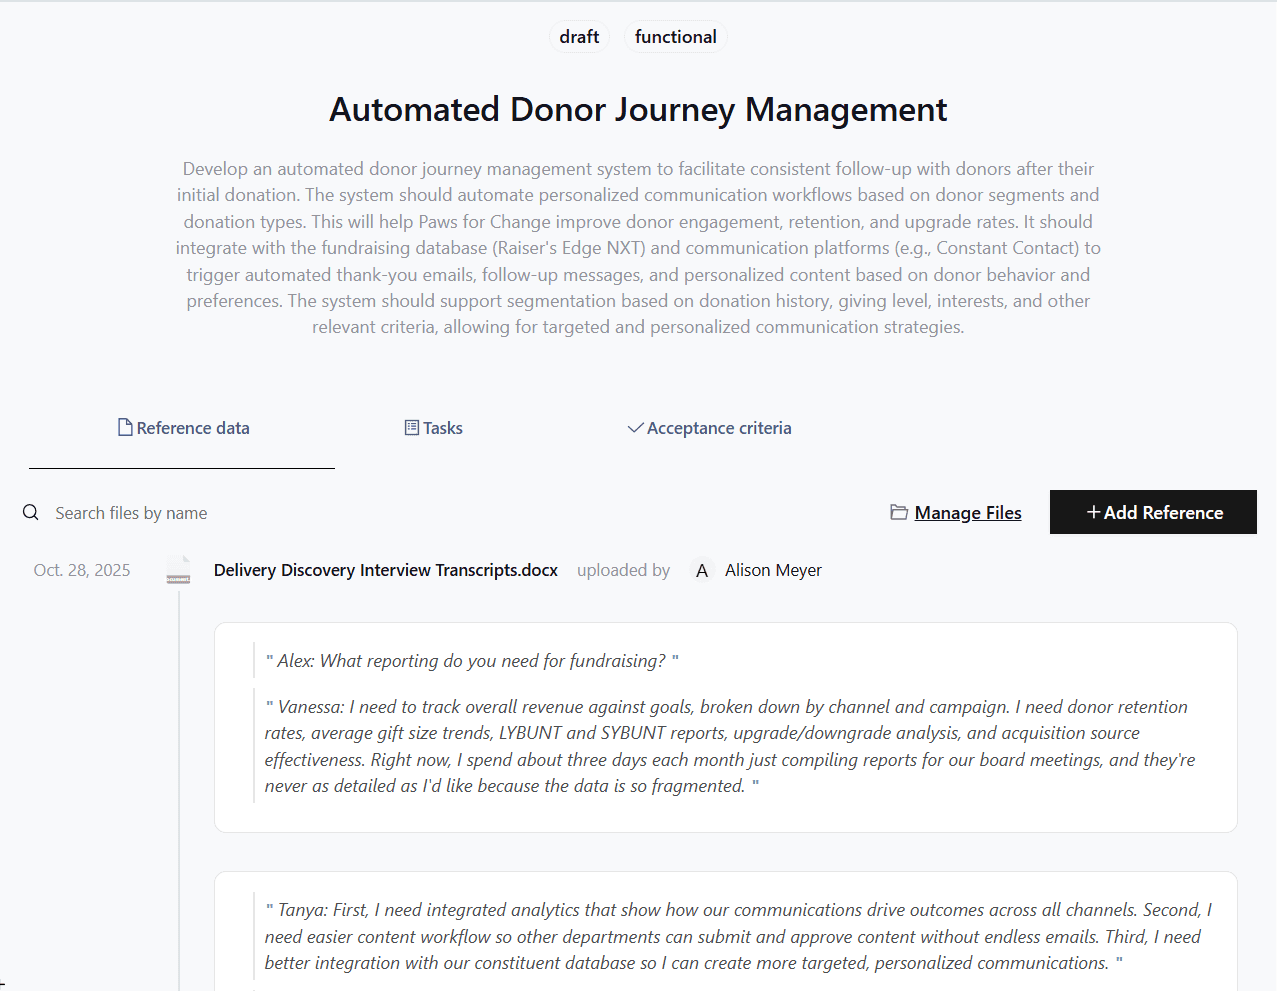Click the Automated Donor Journey Management heading
Image resolution: width=1277 pixels, height=991 pixels.
point(638,109)
